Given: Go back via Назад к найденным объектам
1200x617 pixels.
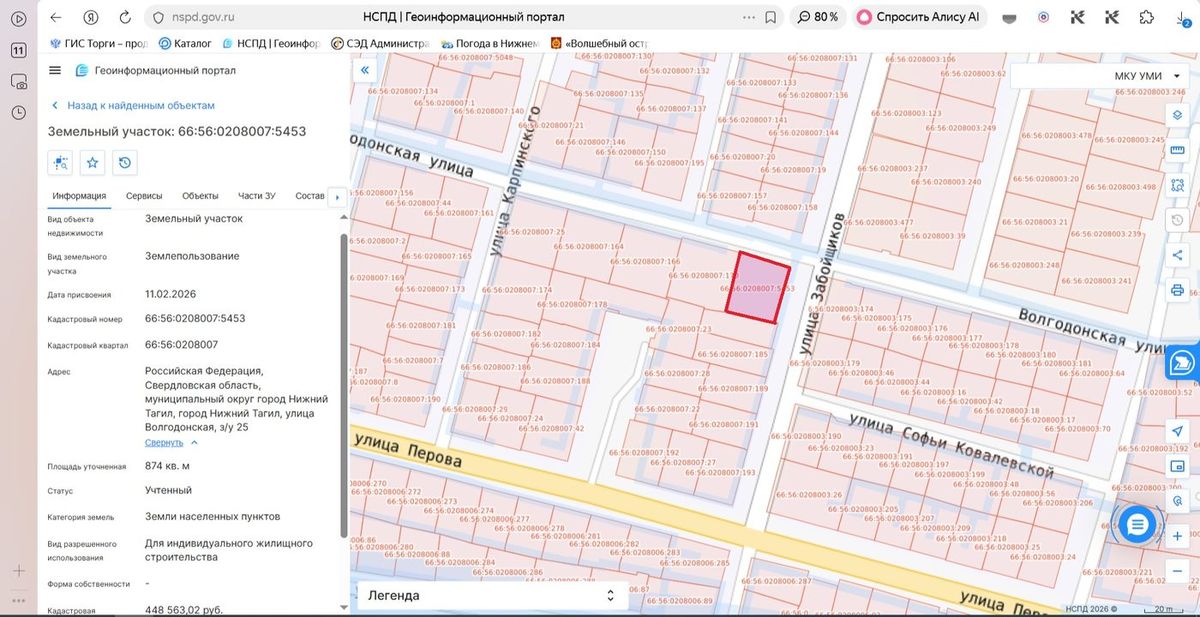Looking at the screenshot, I should tap(132, 105).
